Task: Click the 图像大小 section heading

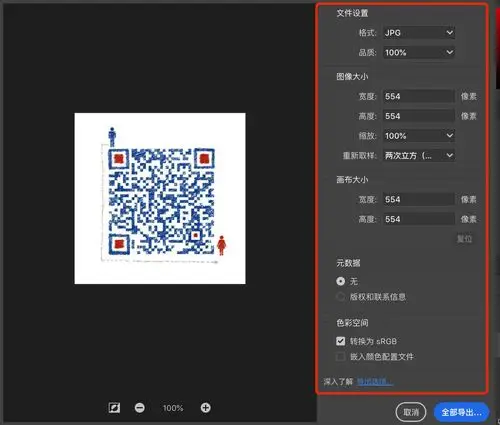Action: pyautogui.click(x=352, y=77)
